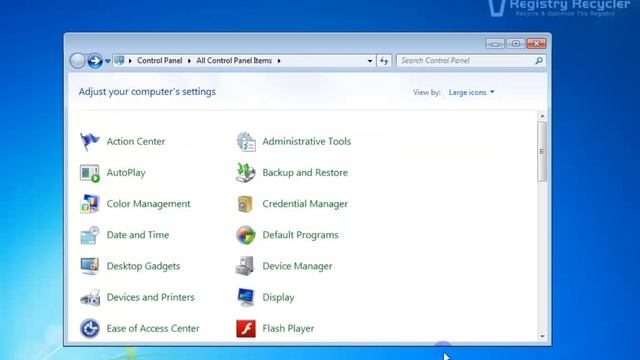Open the Flash Player text link
Viewport: 640px width, 360px height.
(x=288, y=329)
